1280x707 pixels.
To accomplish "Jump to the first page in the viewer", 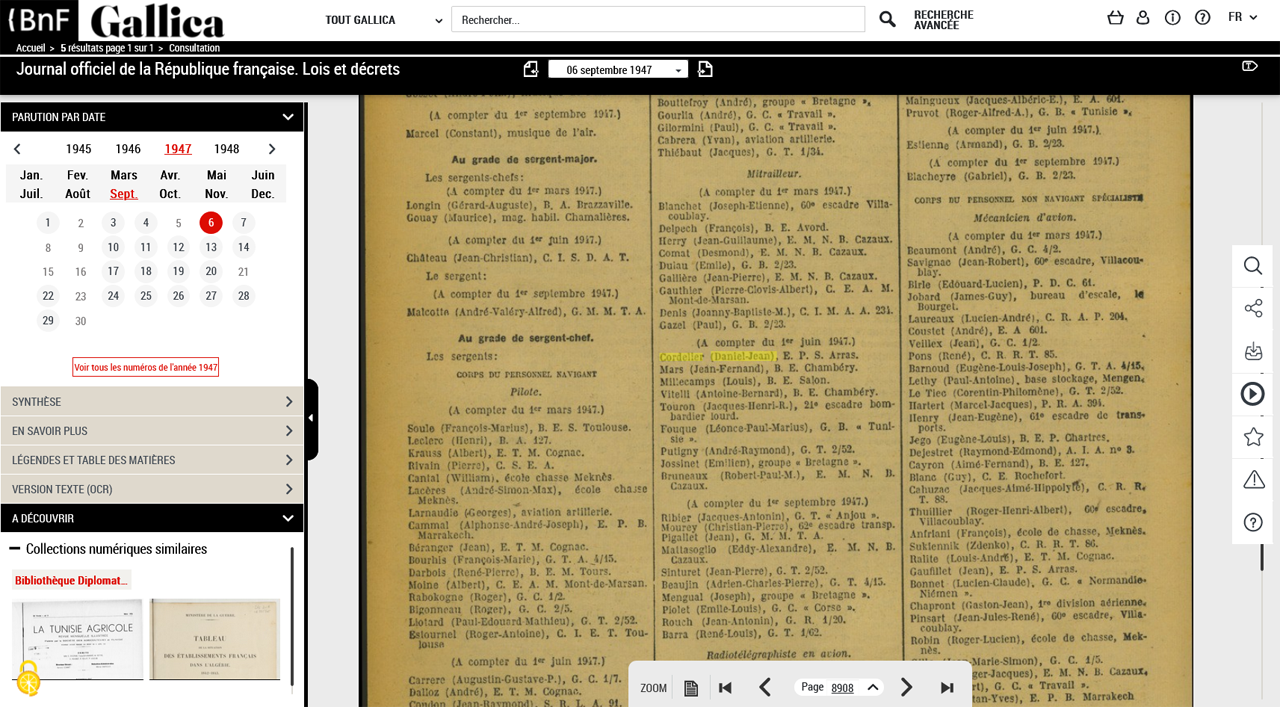I will coord(726,688).
